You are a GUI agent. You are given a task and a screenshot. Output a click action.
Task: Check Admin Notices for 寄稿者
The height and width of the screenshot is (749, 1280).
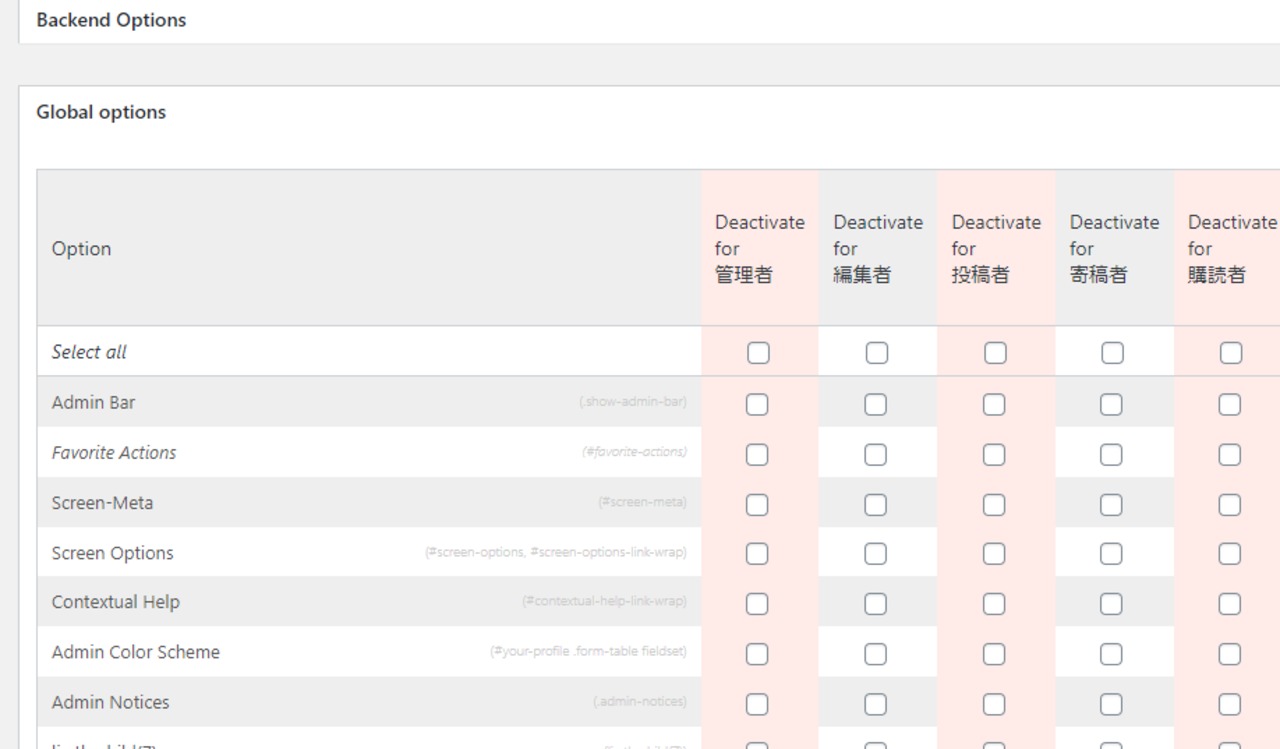(x=1111, y=704)
